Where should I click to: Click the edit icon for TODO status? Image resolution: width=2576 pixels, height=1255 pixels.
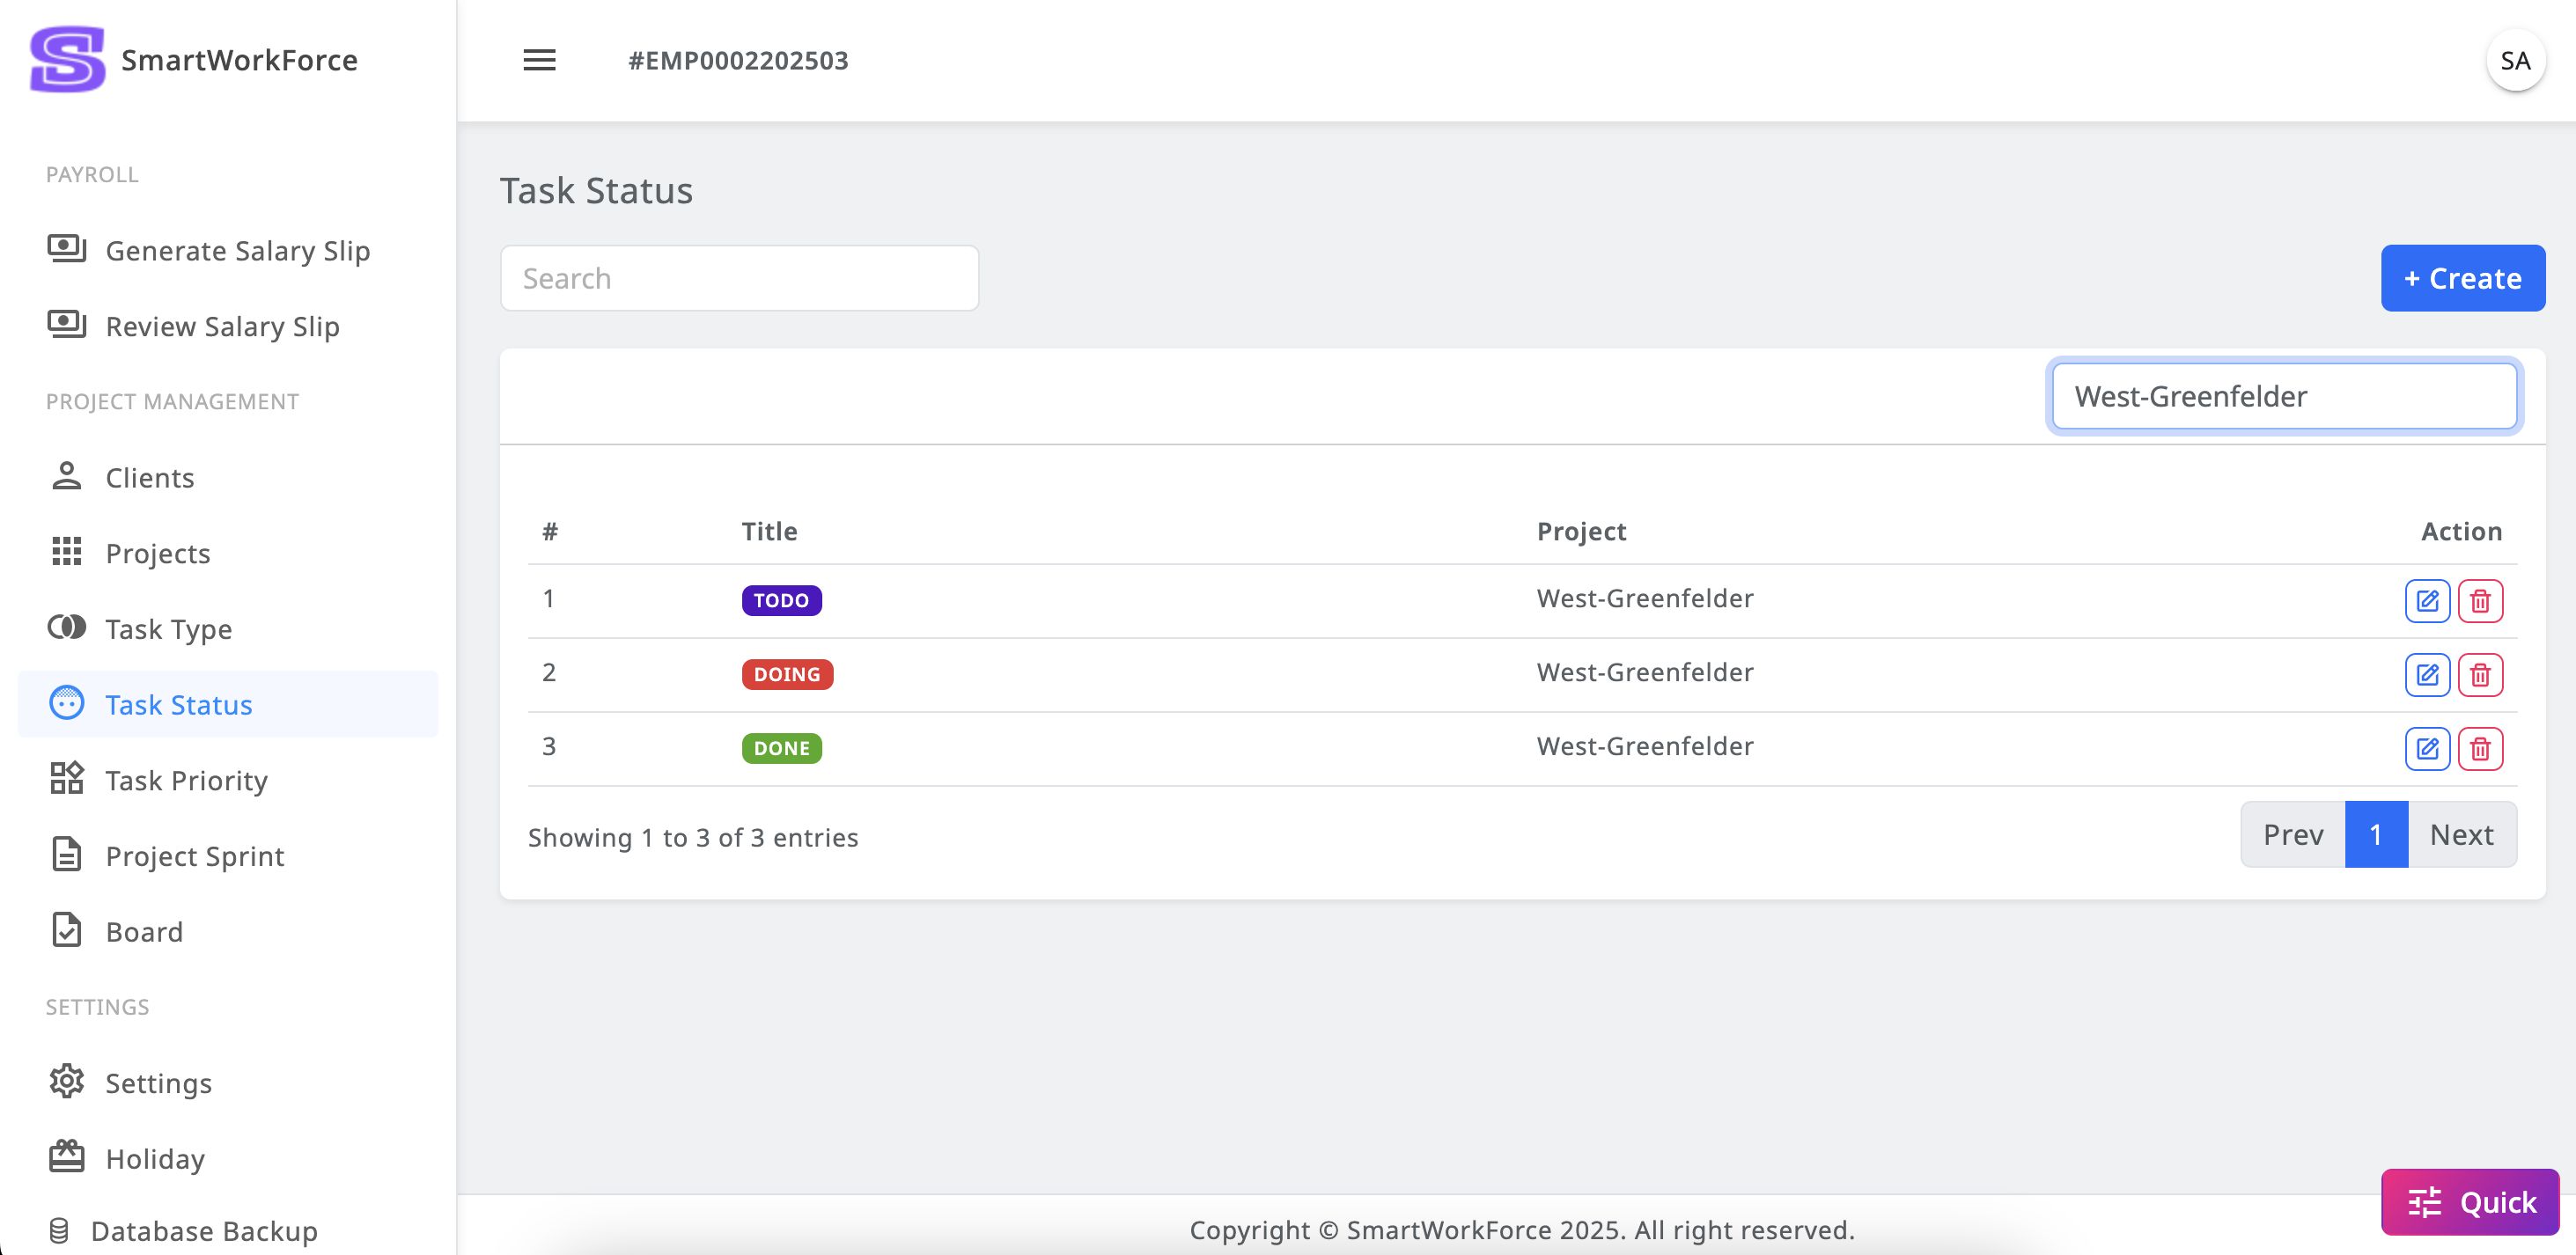point(2426,601)
